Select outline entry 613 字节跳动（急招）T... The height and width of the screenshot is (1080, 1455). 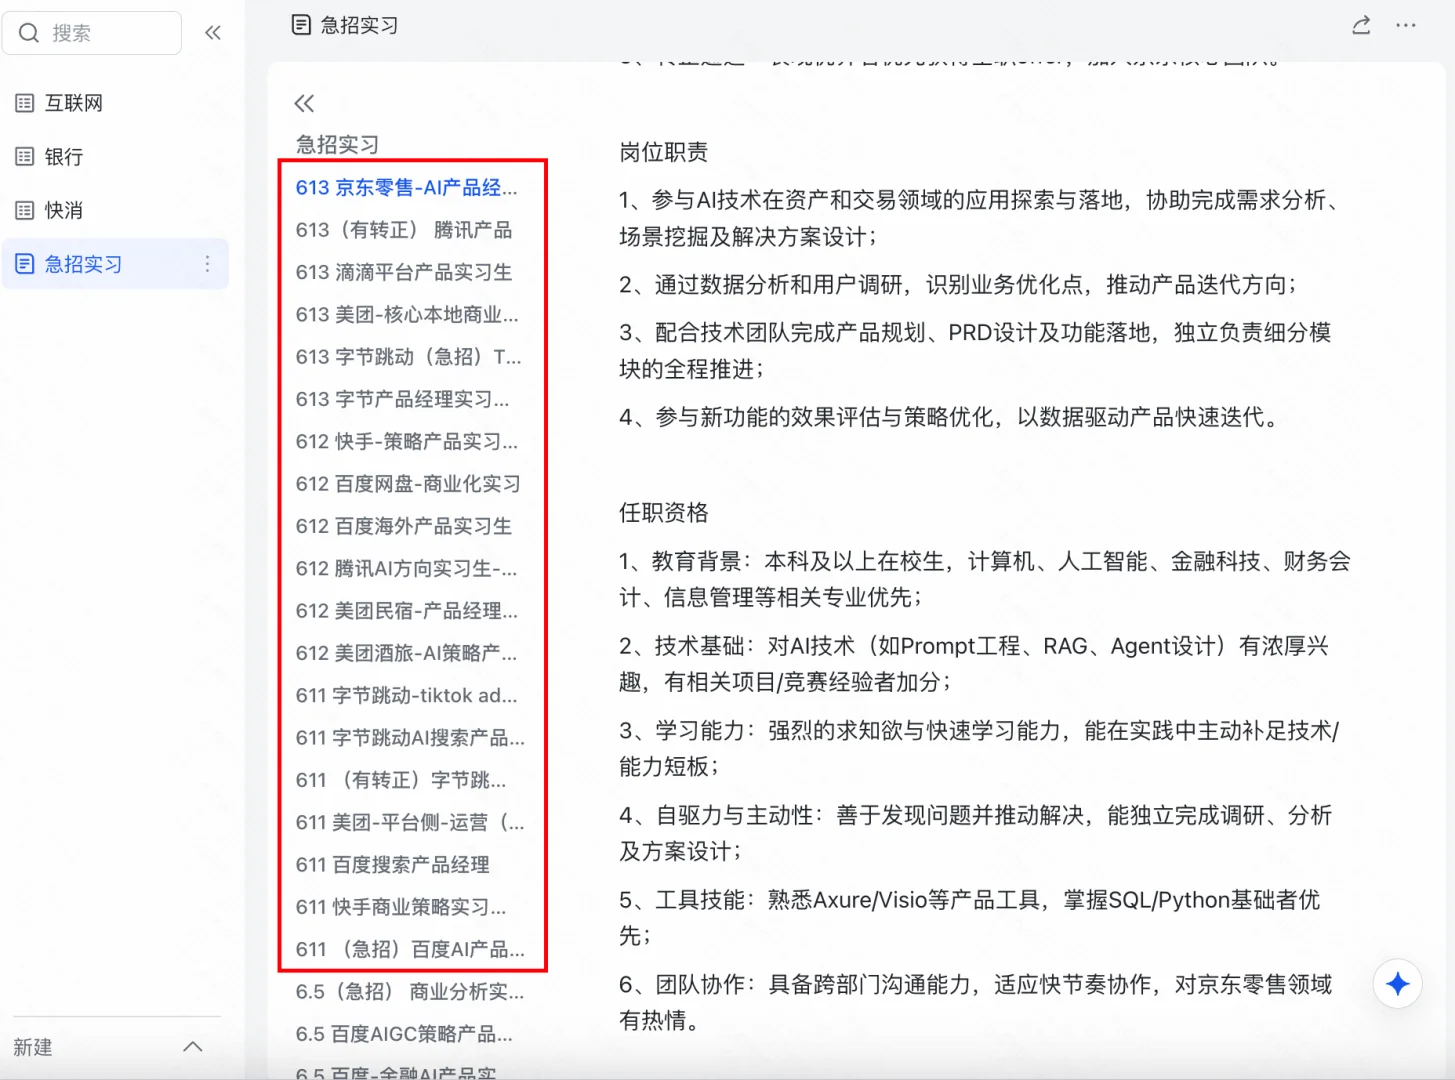(408, 357)
